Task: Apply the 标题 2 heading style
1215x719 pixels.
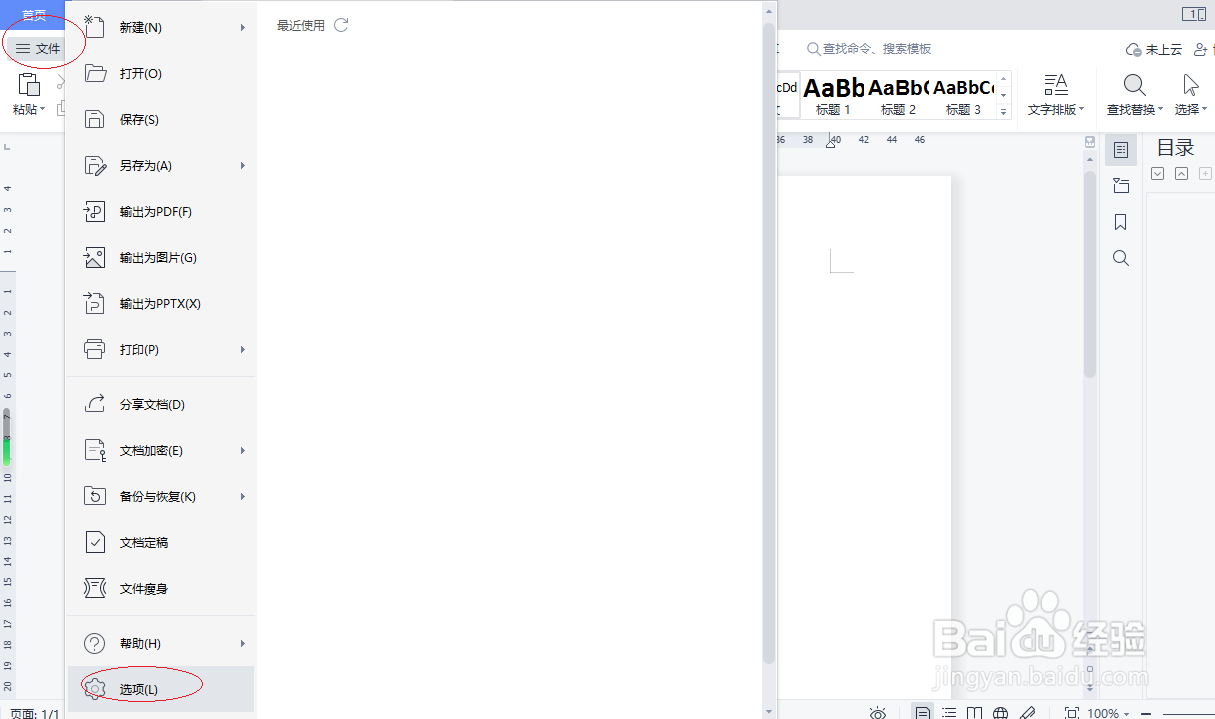Action: tap(898, 95)
